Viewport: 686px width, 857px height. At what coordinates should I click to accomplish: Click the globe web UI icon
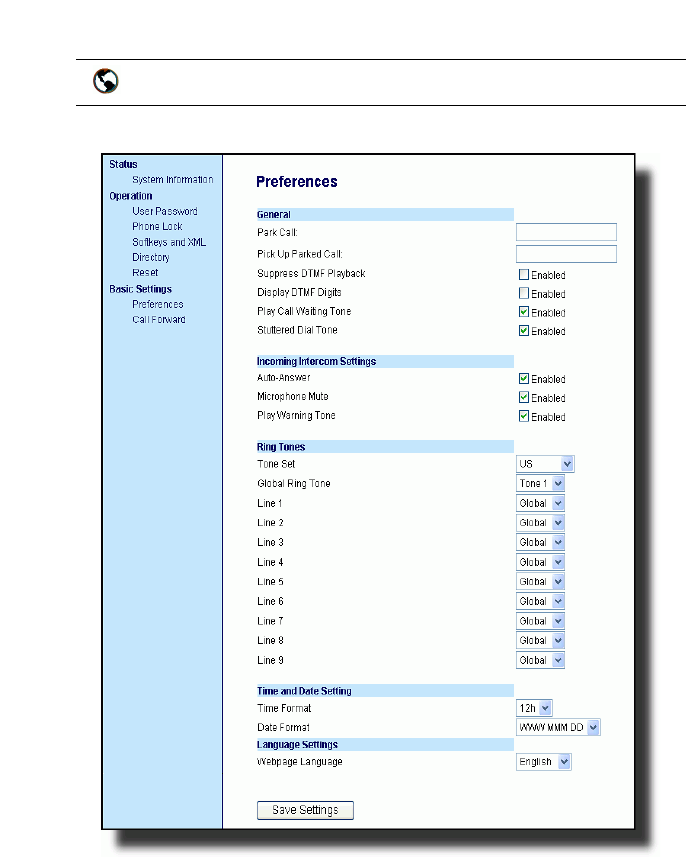click(105, 81)
